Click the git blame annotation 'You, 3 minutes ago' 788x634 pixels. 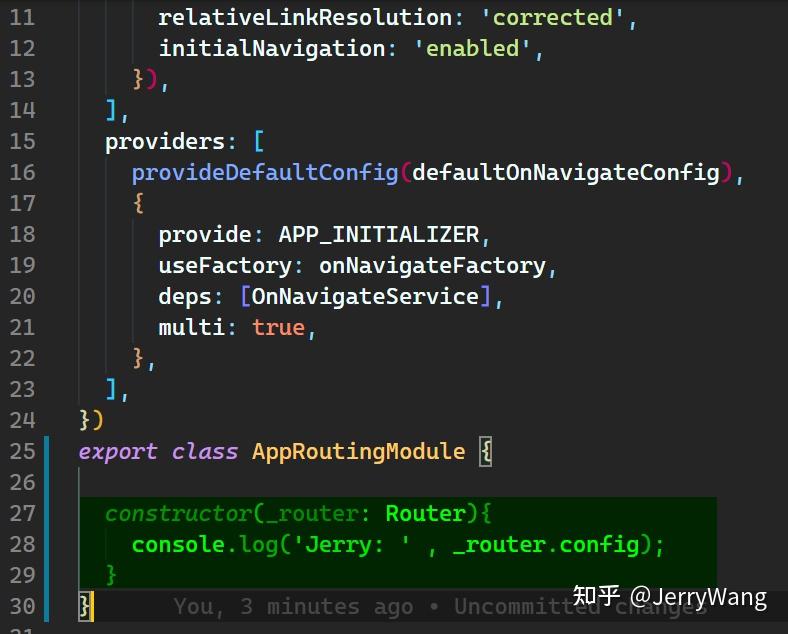(x=292, y=606)
